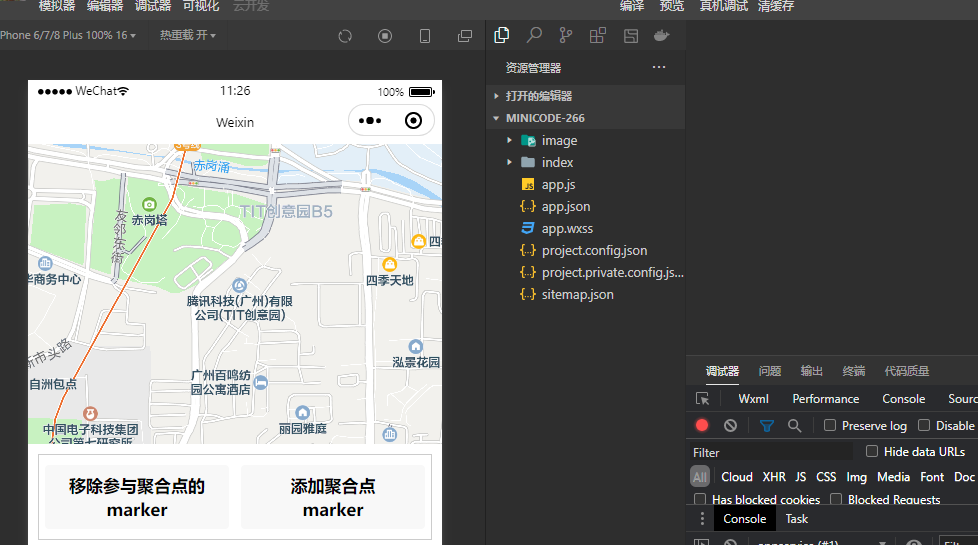Enable the Has blocked cookies checkbox
Image resolution: width=978 pixels, height=545 pixels.
pos(700,499)
